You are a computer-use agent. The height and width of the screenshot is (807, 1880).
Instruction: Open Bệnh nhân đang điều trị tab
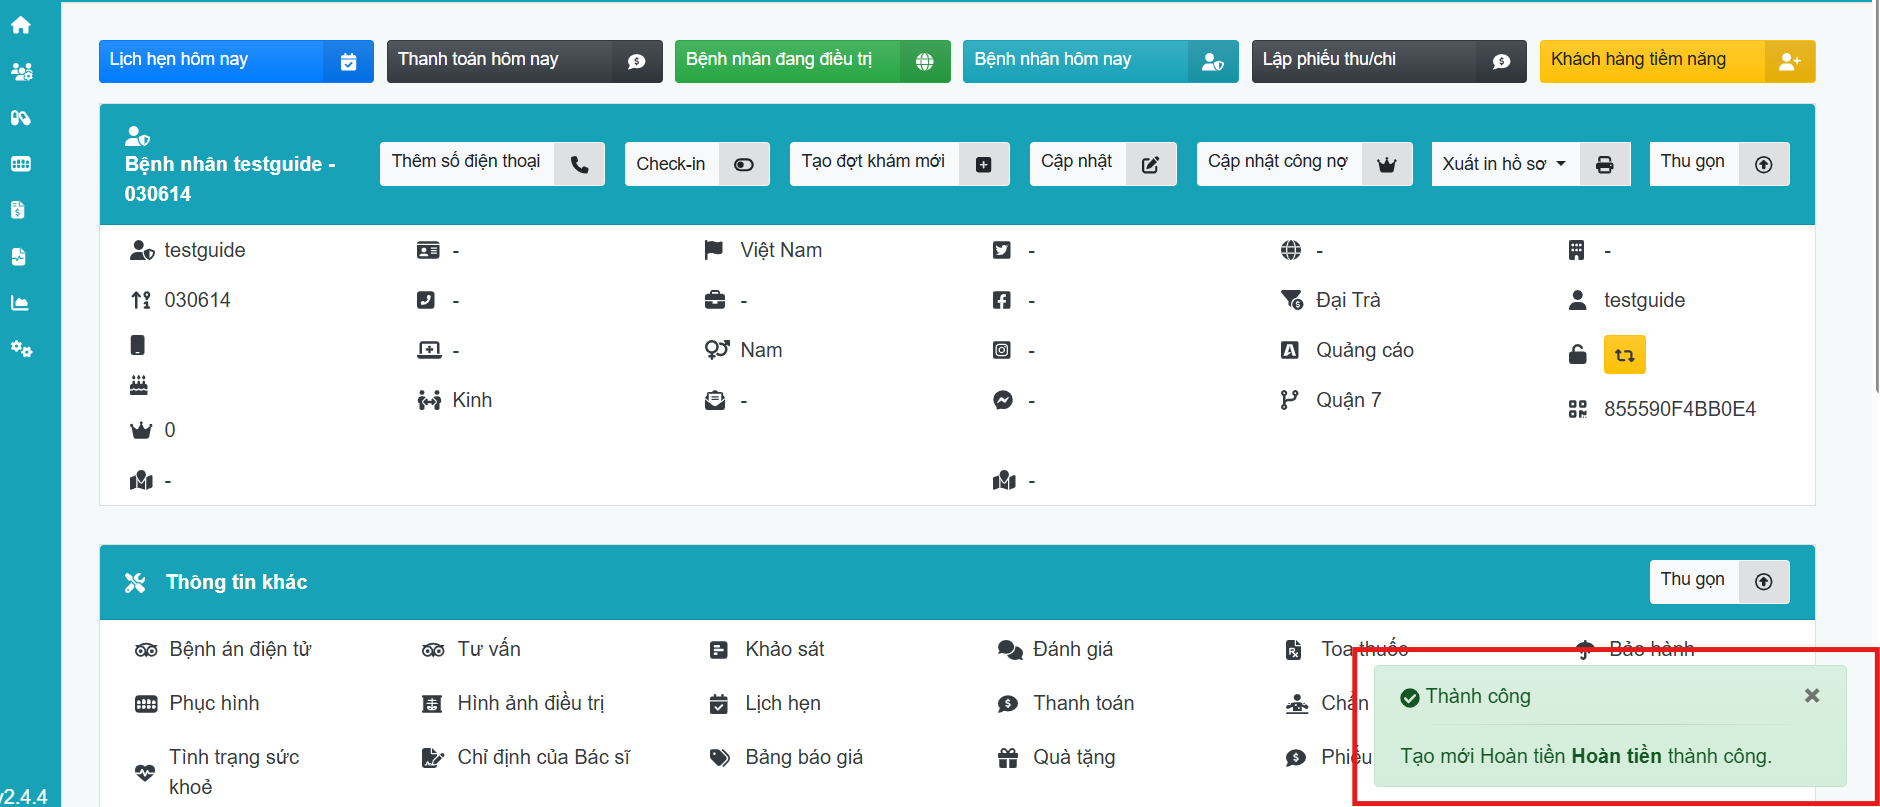[x=811, y=61]
